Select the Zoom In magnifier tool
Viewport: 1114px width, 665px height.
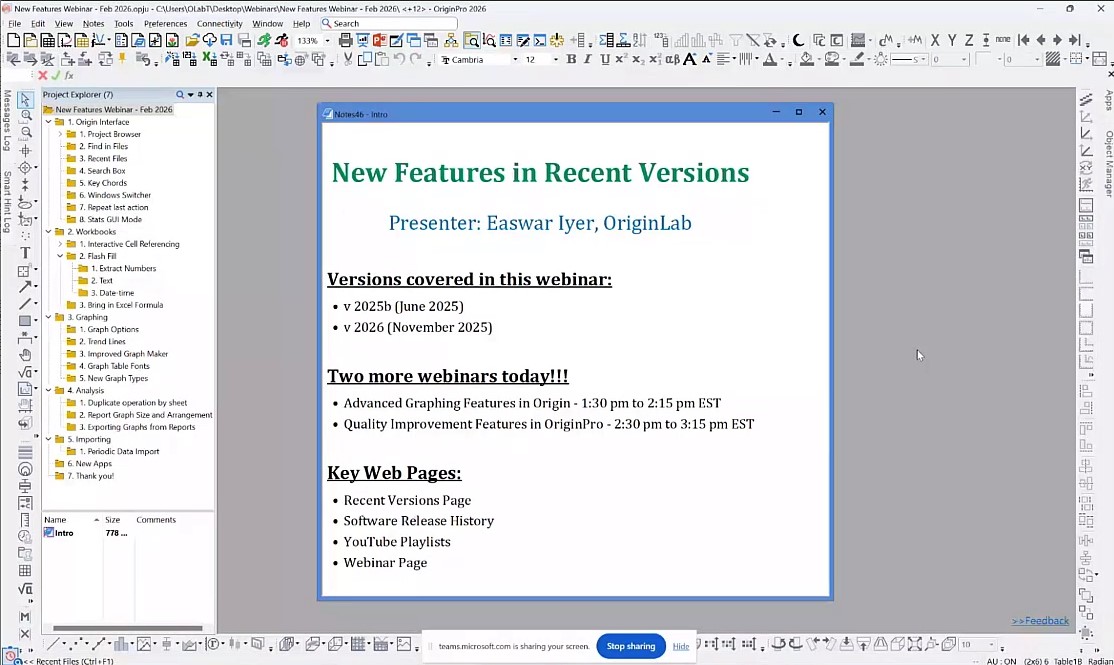tap(26, 116)
